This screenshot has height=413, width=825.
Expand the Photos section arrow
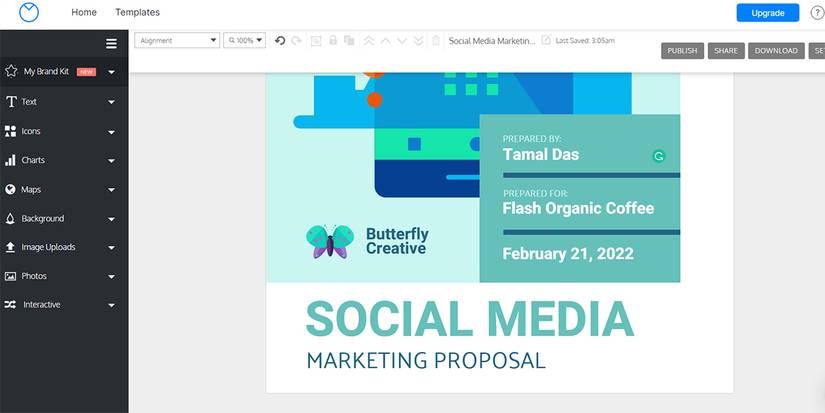click(112, 277)
